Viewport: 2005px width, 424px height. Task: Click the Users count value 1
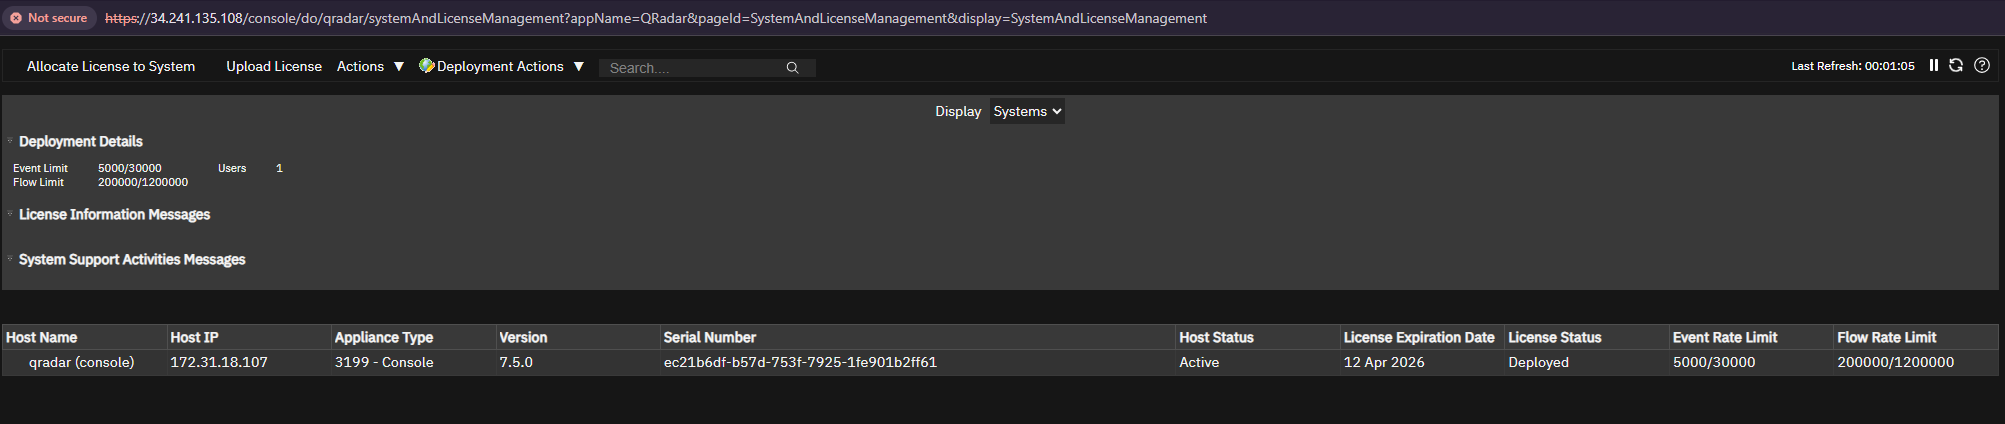[x=279, y=168]
